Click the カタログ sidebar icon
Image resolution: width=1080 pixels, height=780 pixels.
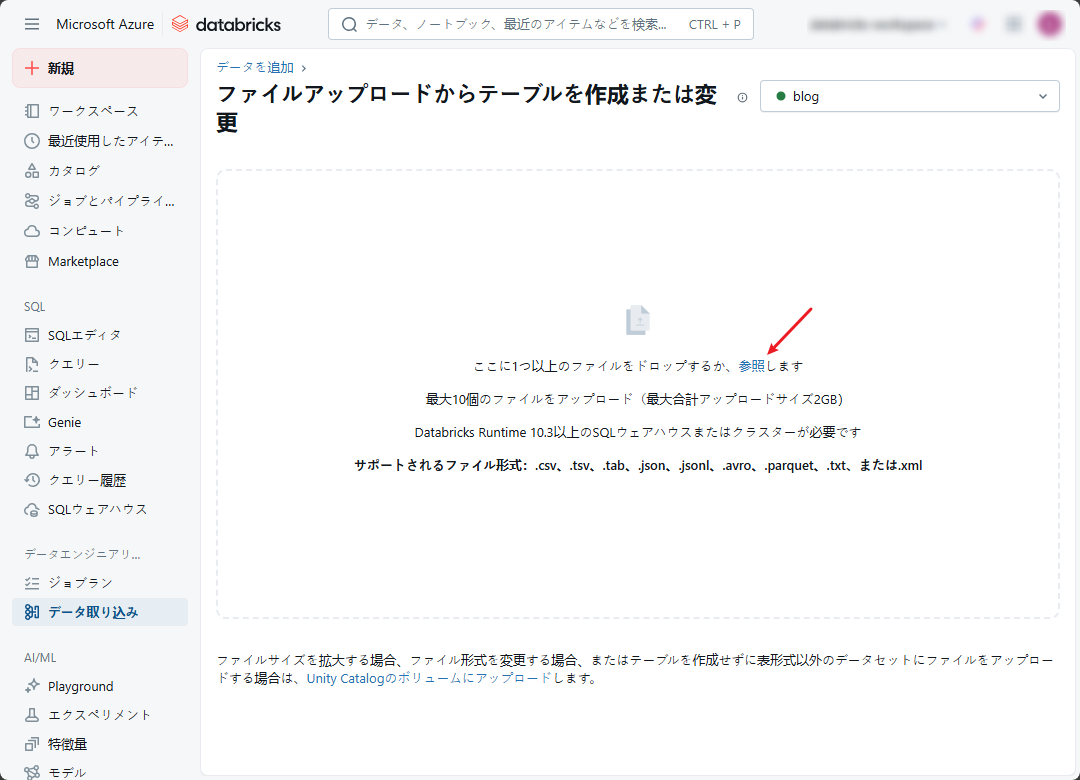click(x=32, y=171)
